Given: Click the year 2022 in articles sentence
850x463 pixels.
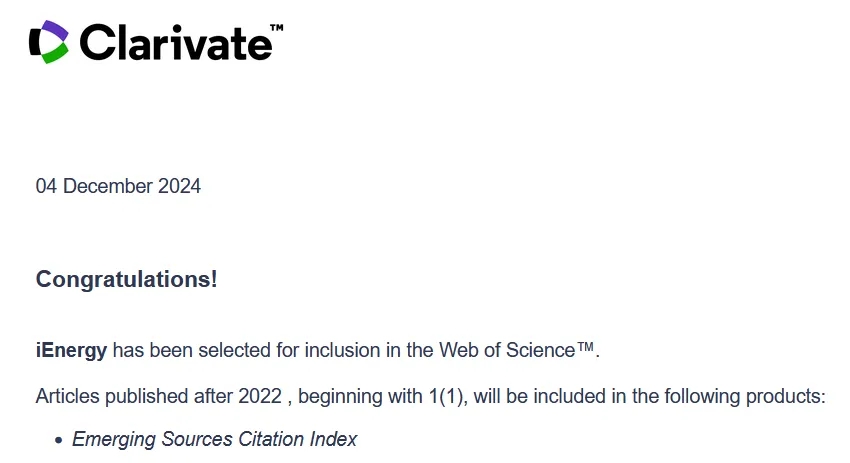Looking at the screenshot, I should 260,396.
